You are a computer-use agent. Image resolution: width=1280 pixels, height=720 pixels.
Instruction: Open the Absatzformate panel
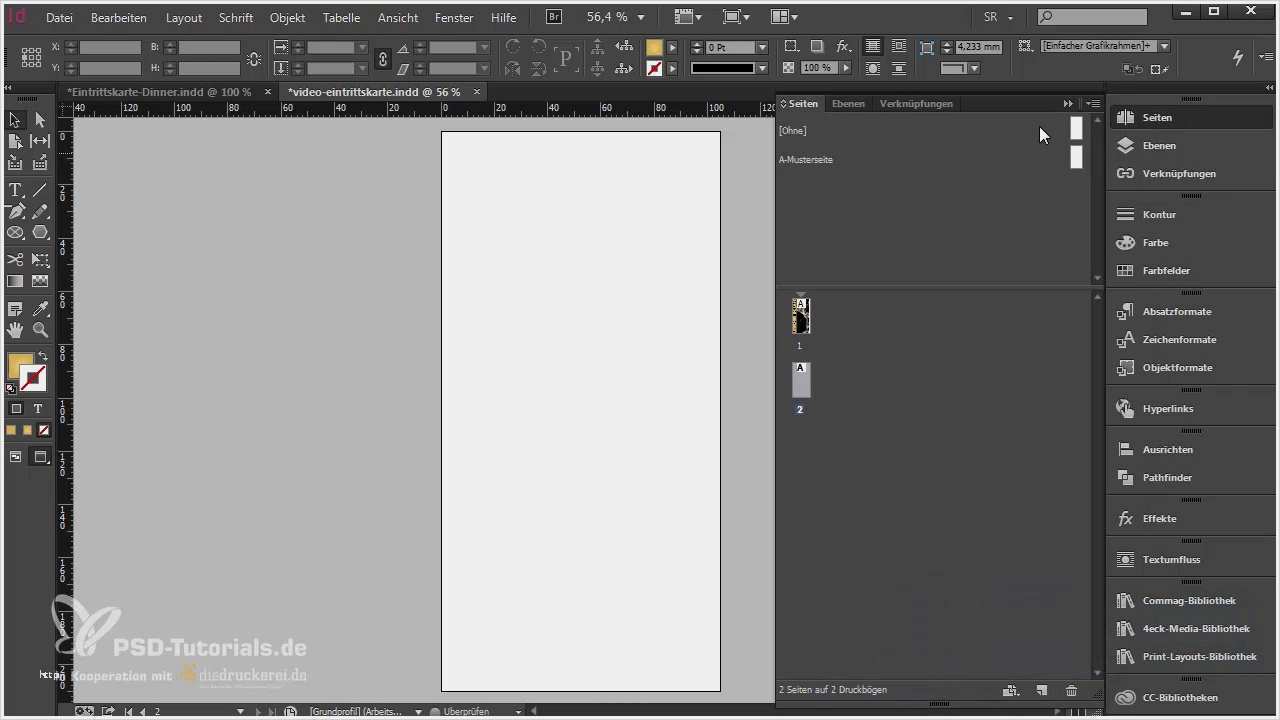1176,312
